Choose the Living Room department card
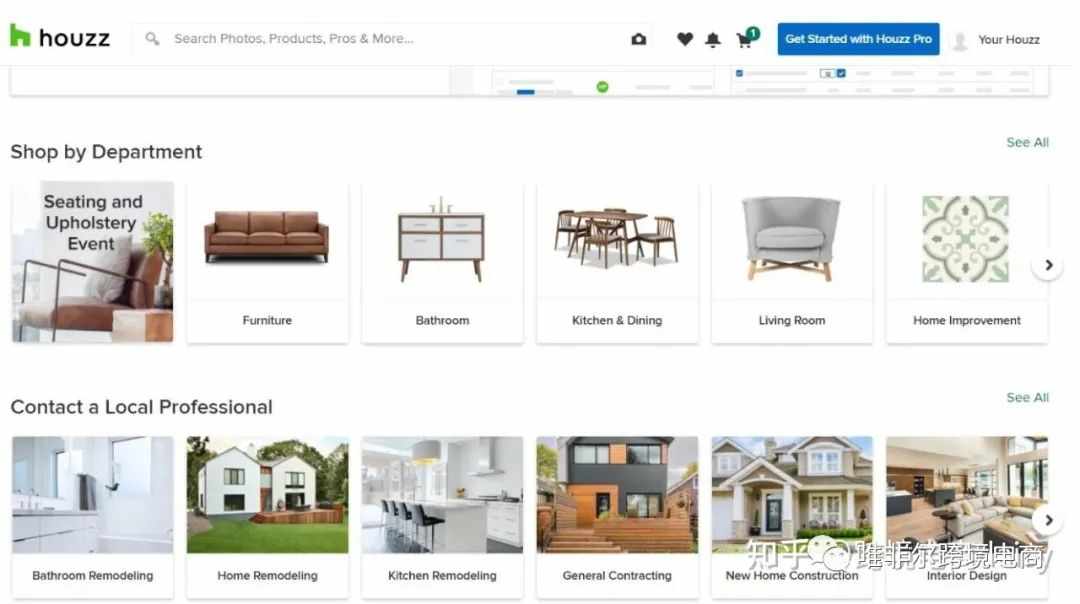1080x604 pixels. point(792,262)
